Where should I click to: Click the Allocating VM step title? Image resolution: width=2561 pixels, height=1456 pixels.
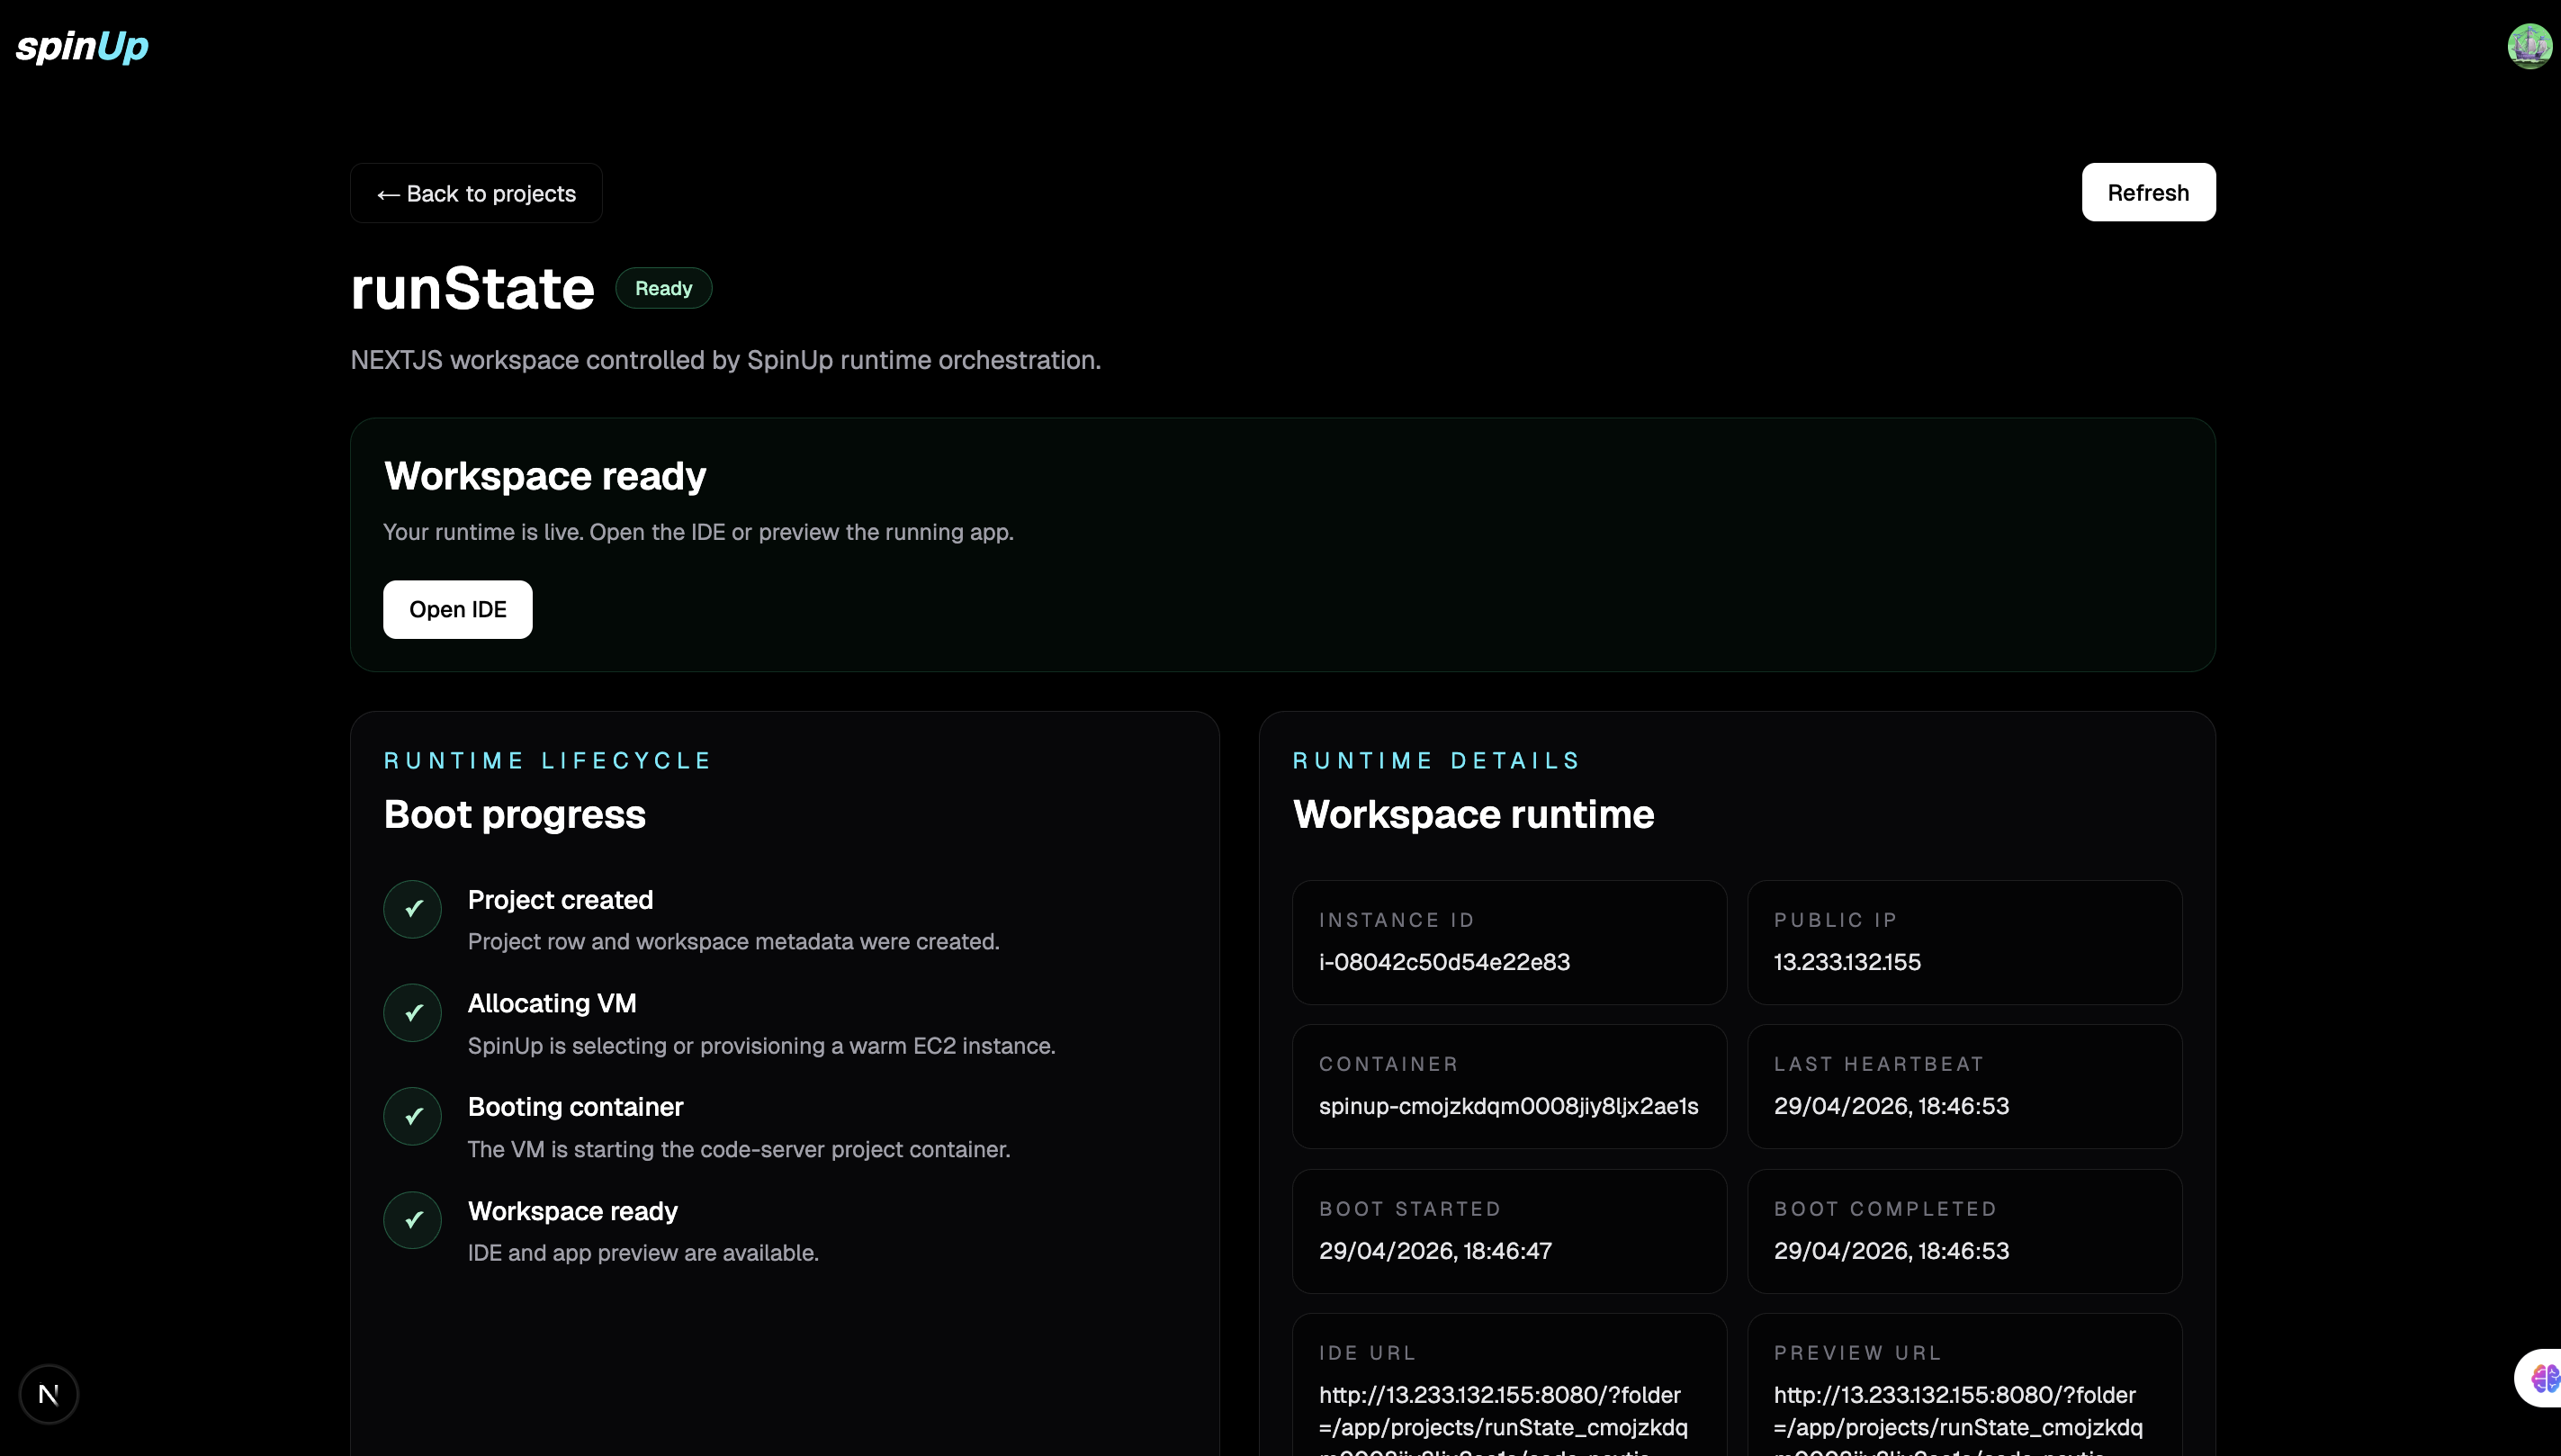(x=552, y=1003)
